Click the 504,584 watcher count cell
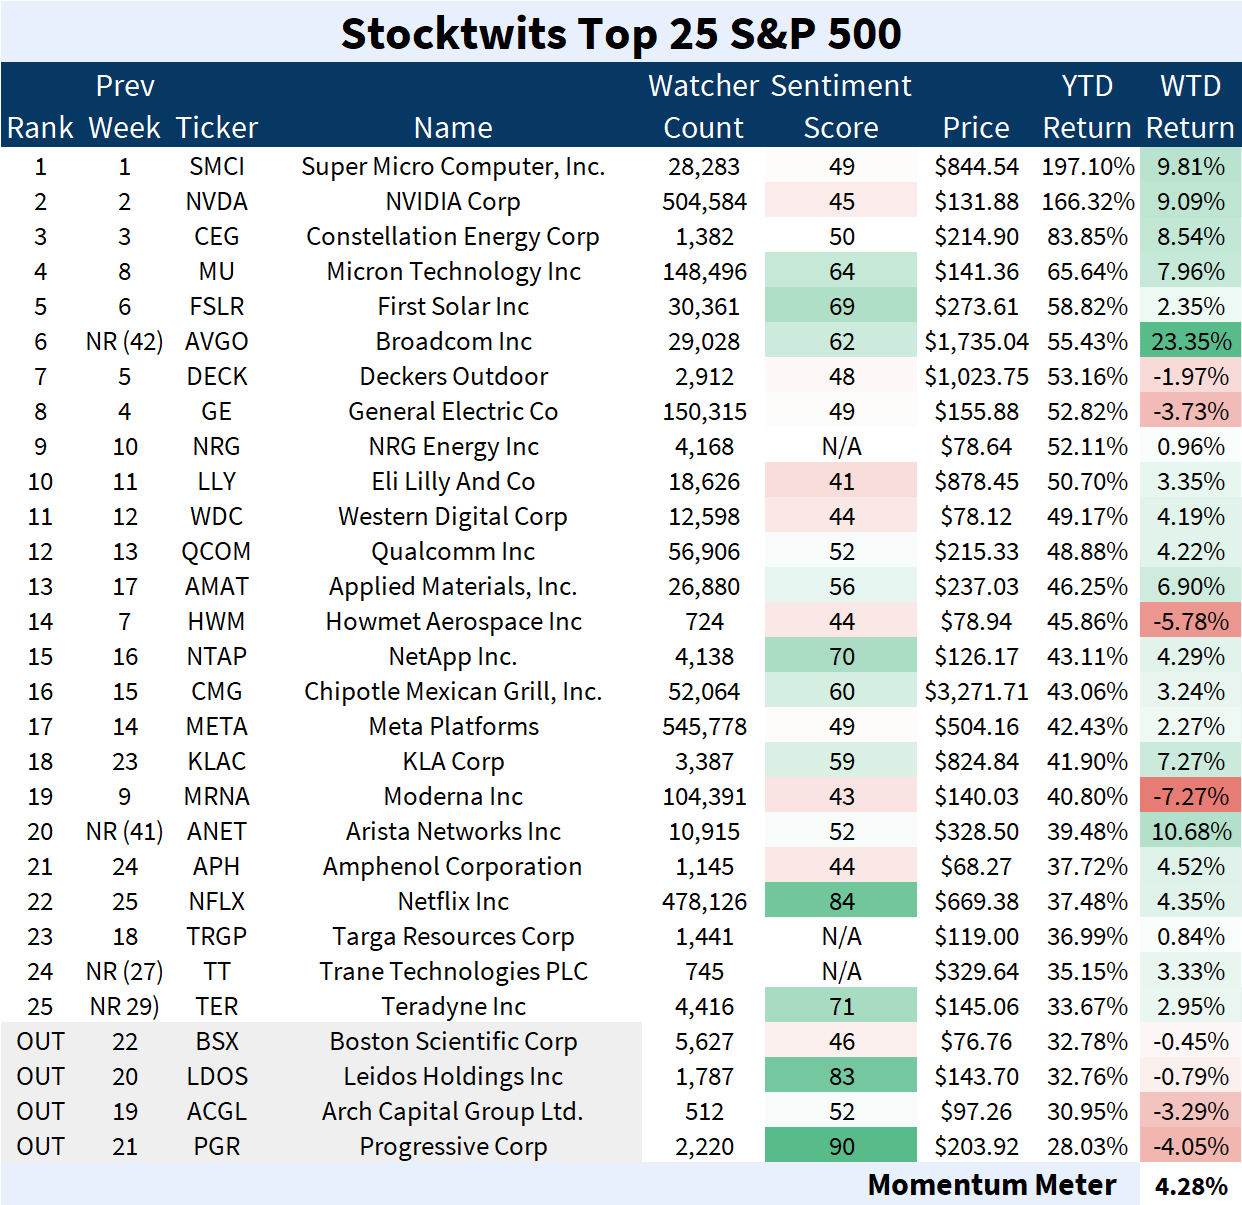The width and height of the screenshot is (1242, 1205). pyautogui.click(x=704, y=201)
